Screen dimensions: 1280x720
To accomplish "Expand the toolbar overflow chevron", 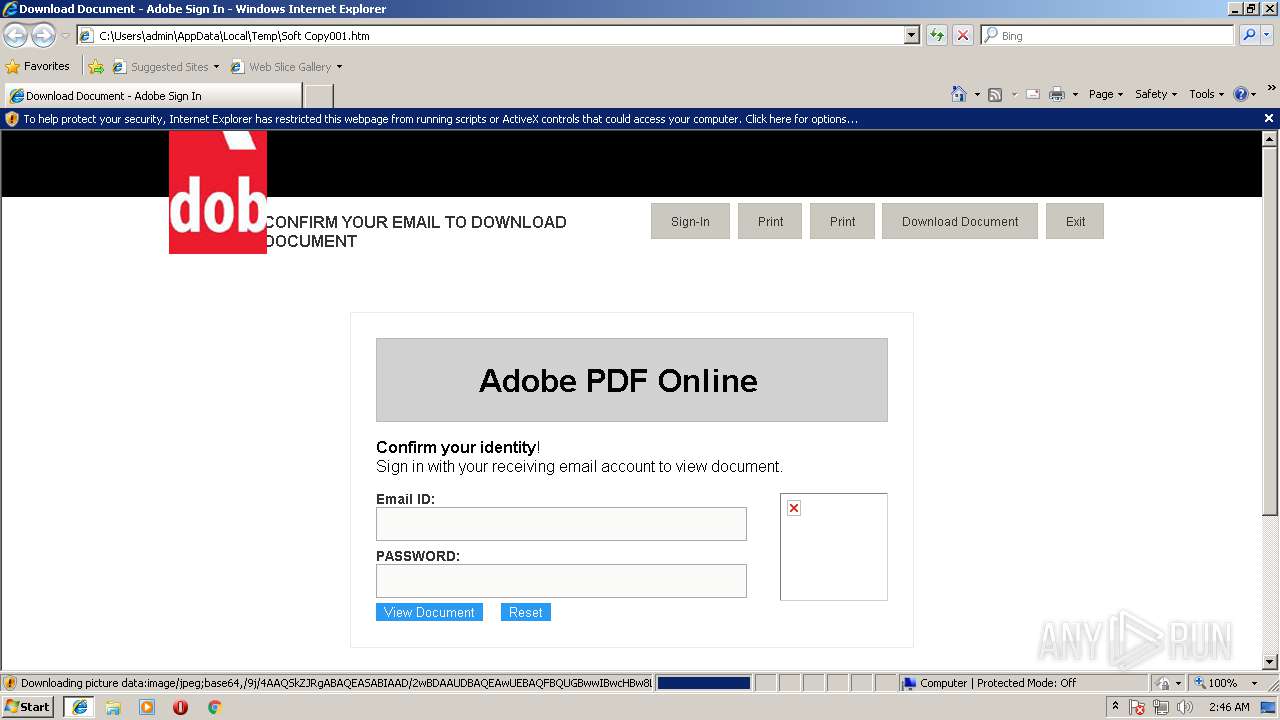I will pyautogui.click(x=1272, y=88).
